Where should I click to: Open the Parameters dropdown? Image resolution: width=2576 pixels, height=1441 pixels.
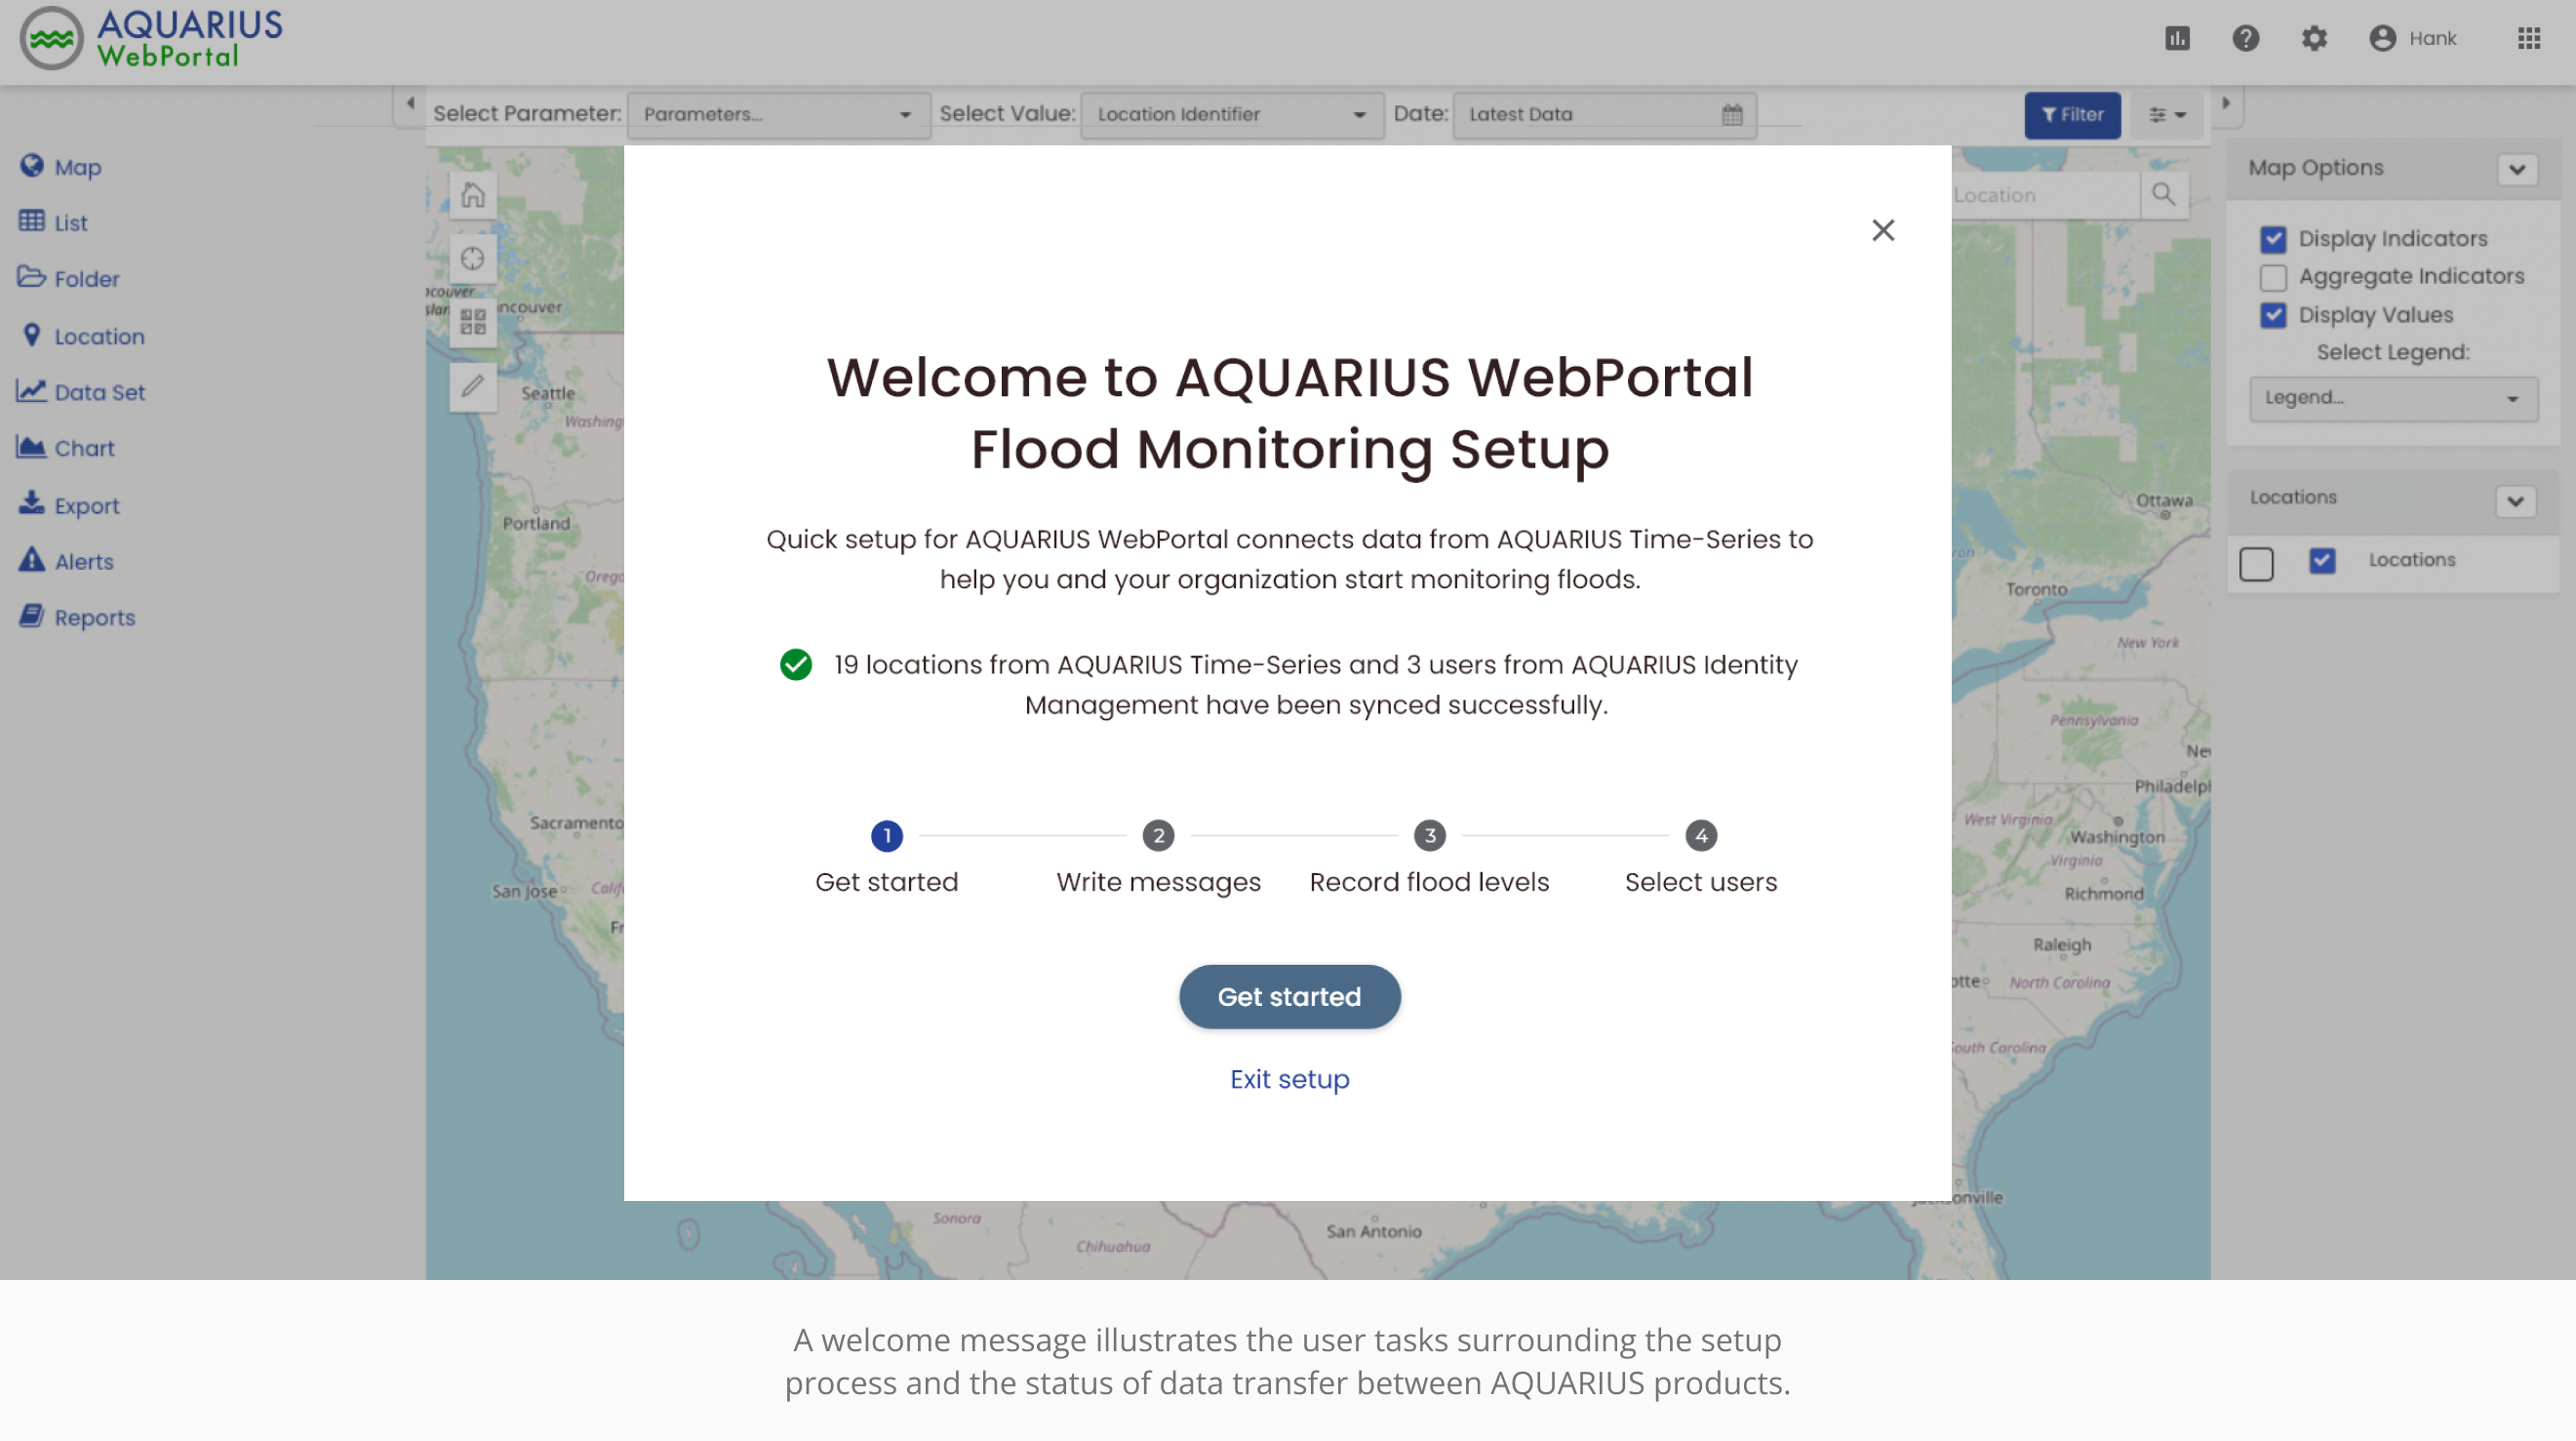777,115
